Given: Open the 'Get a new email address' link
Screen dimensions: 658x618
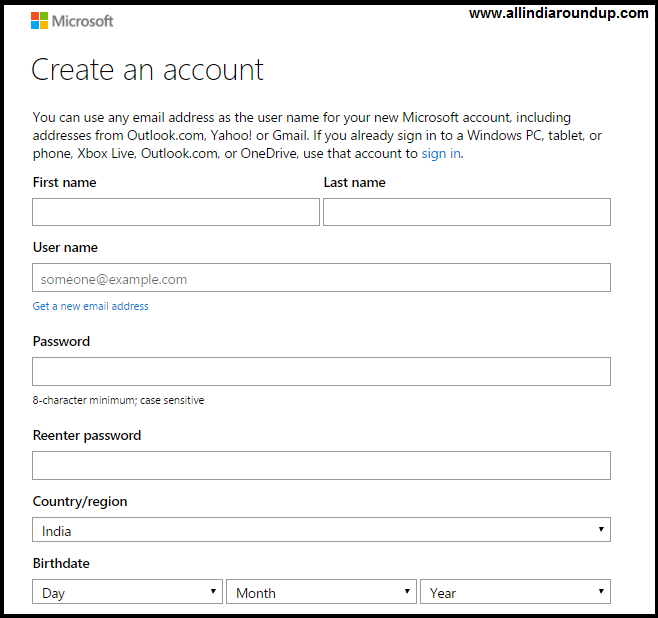Looking at the screenshot, I should pyautogui.click(x=91, y=306).
